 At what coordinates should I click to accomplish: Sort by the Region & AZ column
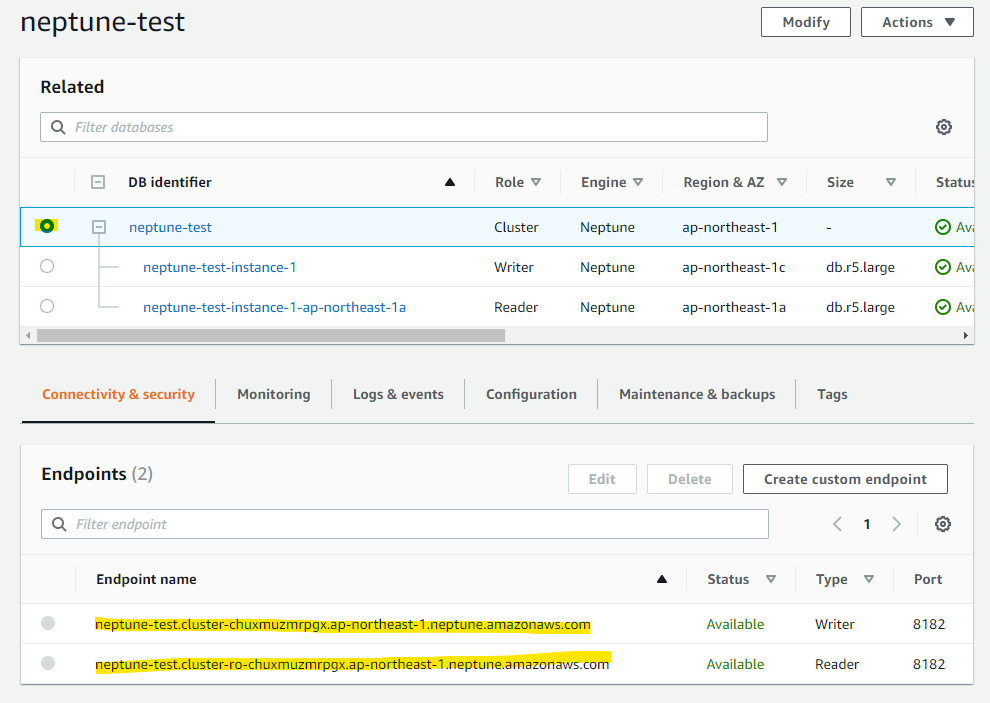(x=782, y=182)
